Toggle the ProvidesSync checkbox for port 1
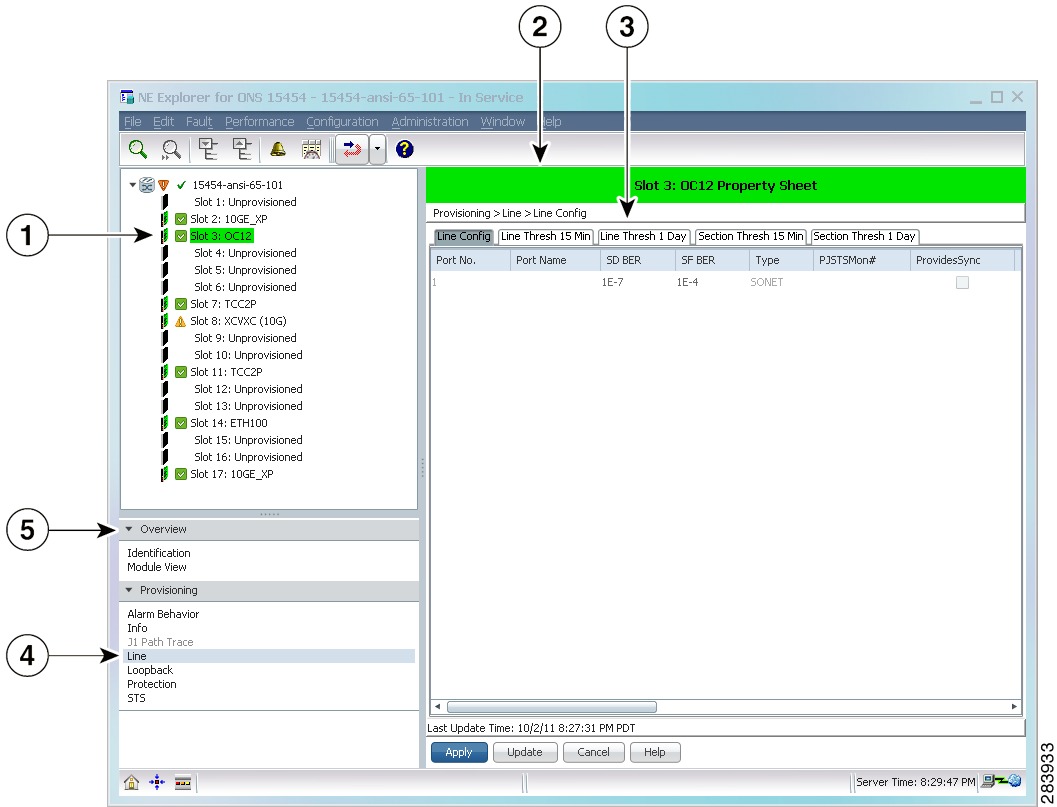The height and width of the screenshot is (807, 1057). 962,282
